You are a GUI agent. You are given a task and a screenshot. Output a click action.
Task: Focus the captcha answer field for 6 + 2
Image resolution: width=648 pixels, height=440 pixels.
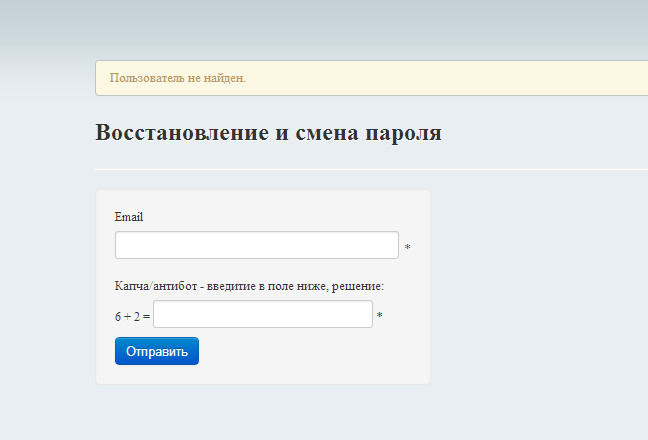coord(263,314)
